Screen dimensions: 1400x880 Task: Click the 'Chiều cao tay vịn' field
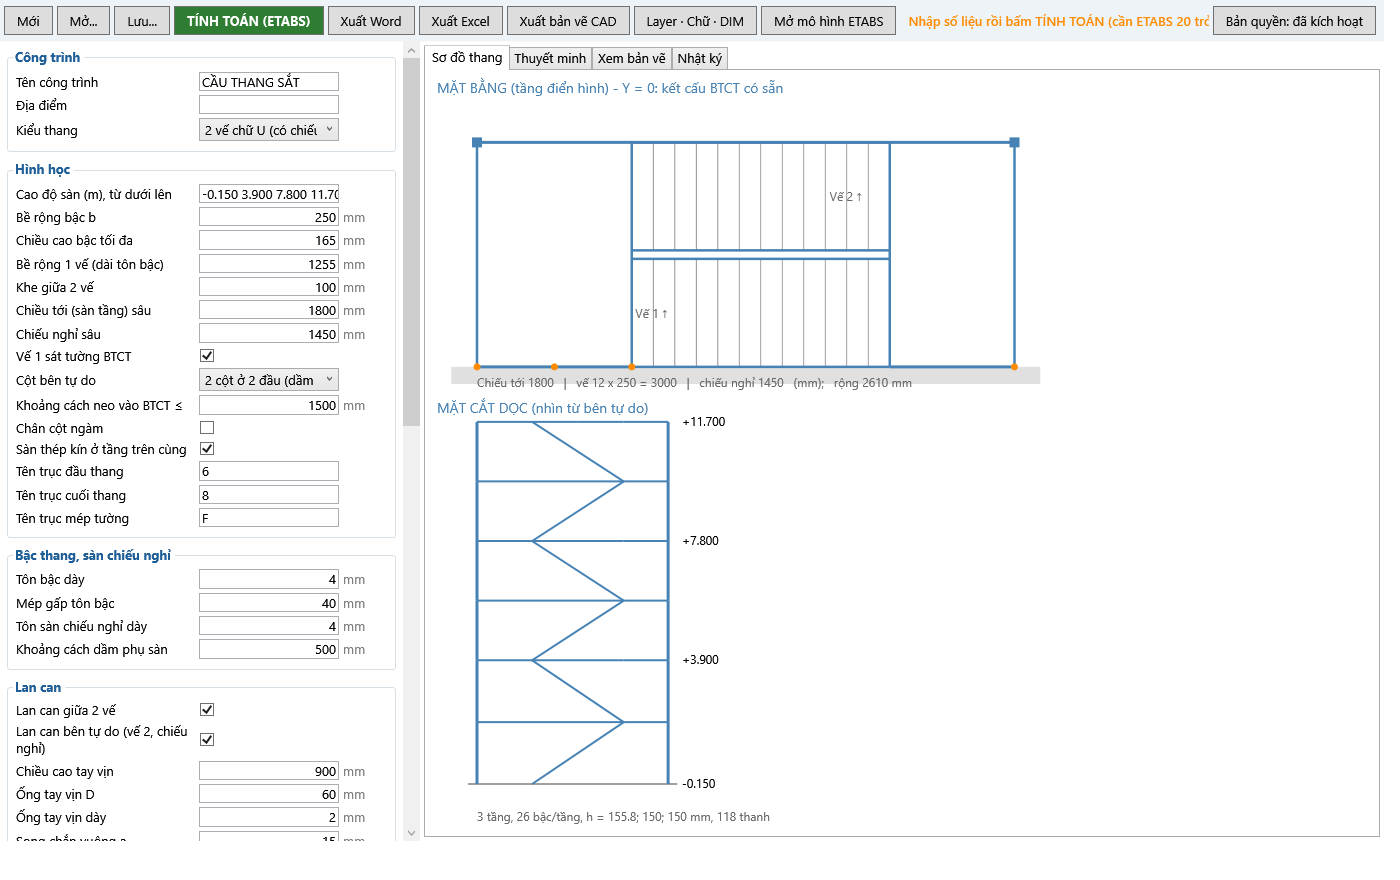[269, 771]
